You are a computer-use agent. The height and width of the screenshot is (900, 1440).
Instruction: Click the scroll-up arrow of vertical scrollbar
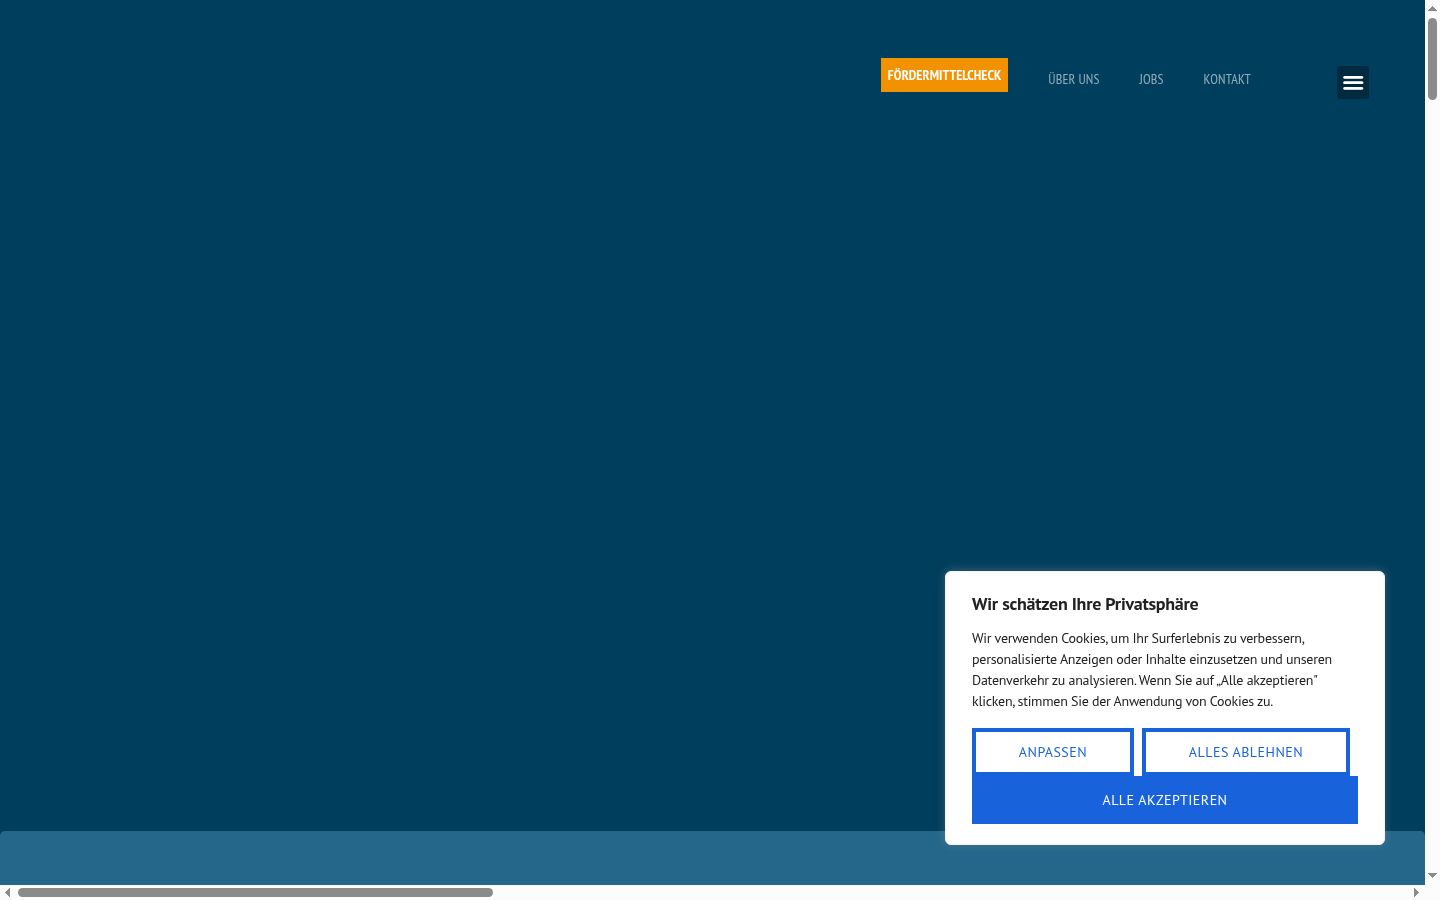coord(1432,8)
